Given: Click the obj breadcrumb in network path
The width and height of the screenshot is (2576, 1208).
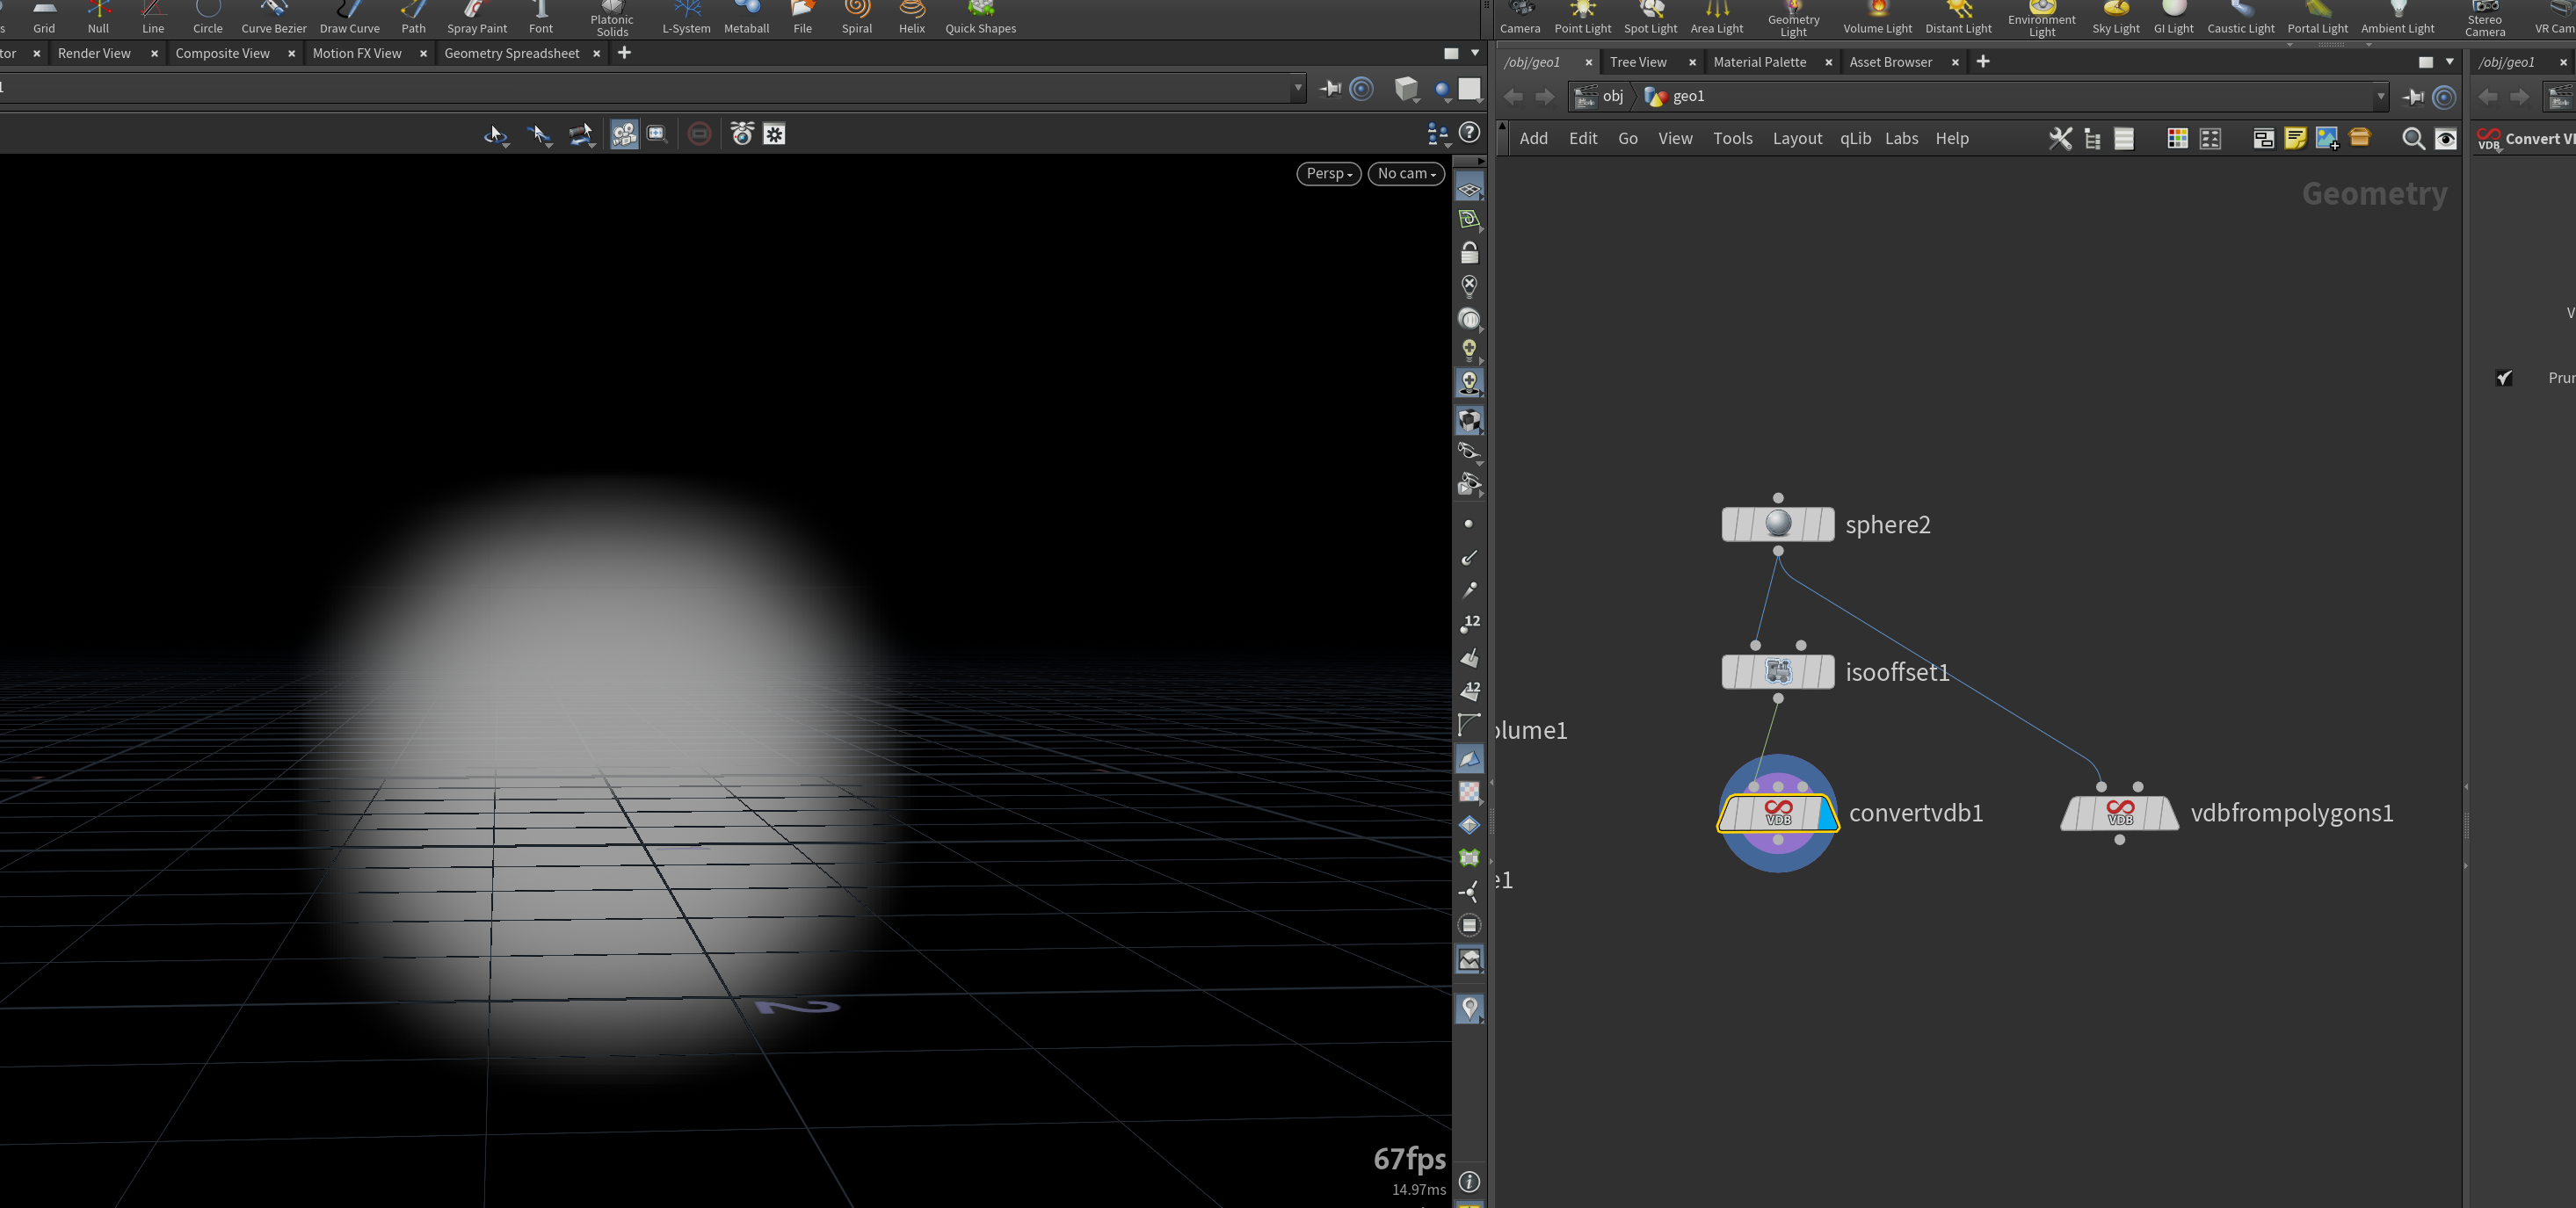Looking at the screenshot, I should click(x=1599, y=96).
